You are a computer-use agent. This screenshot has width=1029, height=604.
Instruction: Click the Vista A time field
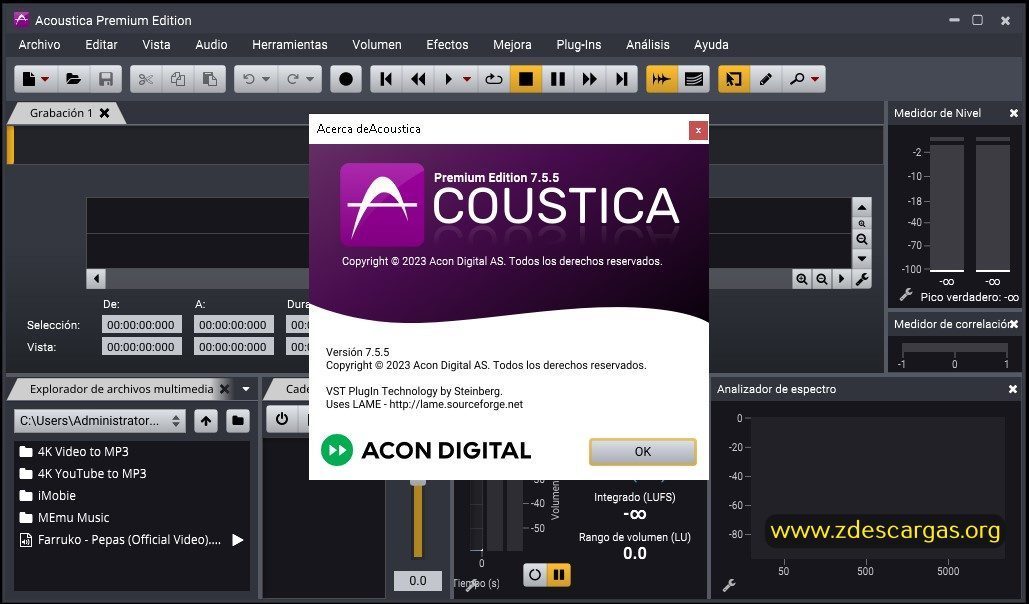point(234,347)
